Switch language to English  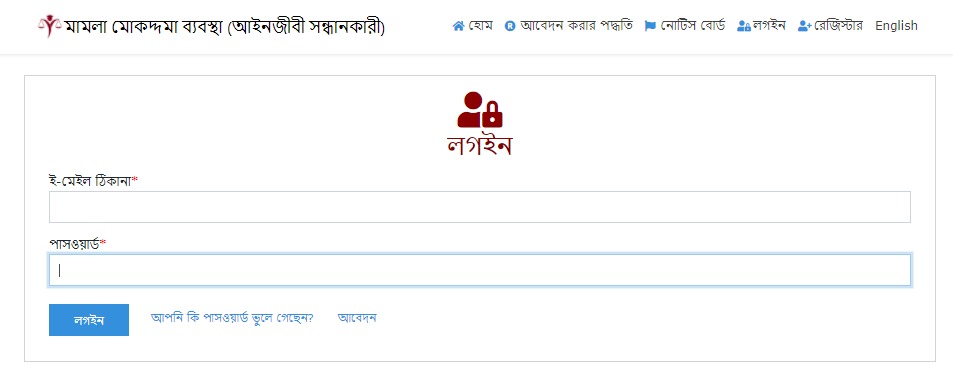[x=896, y=26]
